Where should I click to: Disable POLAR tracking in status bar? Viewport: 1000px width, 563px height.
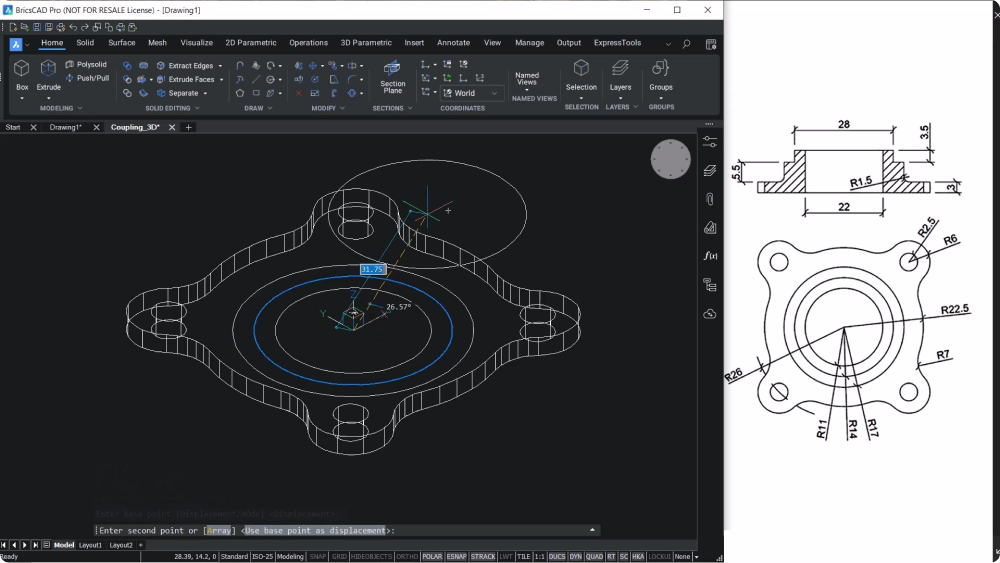(x=432, y=556)
